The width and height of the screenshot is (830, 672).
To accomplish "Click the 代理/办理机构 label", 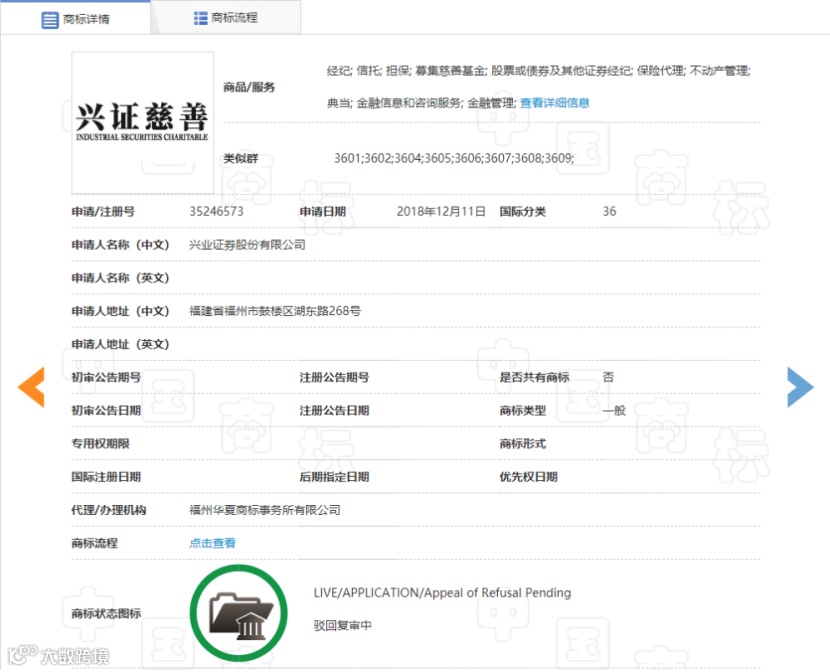I will [x=109, y=510].
